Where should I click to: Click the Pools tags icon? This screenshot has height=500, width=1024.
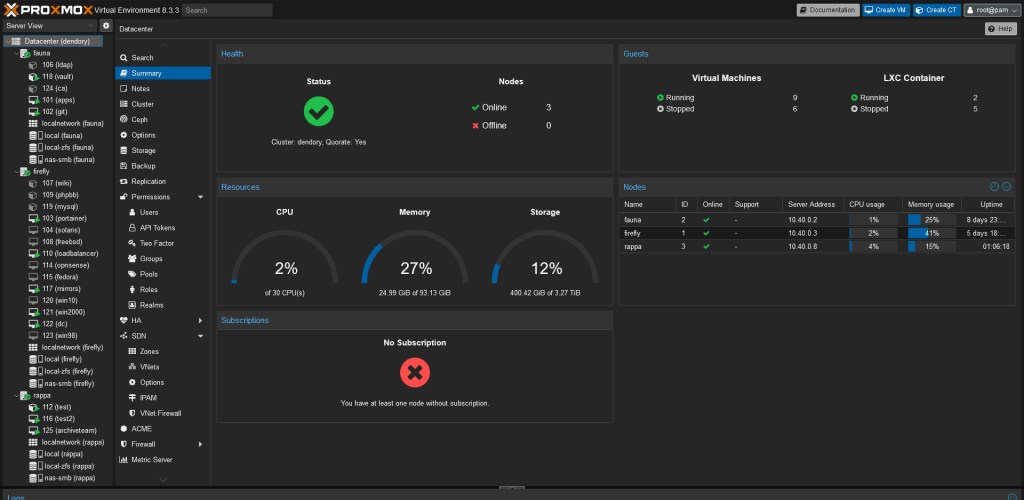point(133,274)
